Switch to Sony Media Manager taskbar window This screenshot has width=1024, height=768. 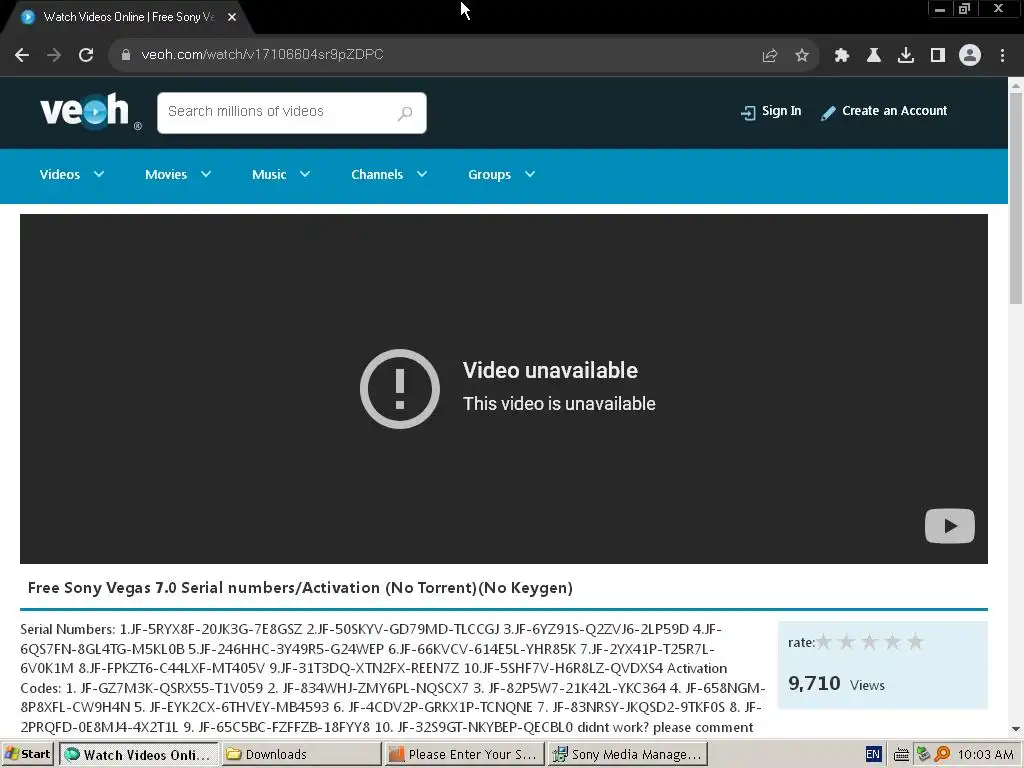[x=628, y=754]
